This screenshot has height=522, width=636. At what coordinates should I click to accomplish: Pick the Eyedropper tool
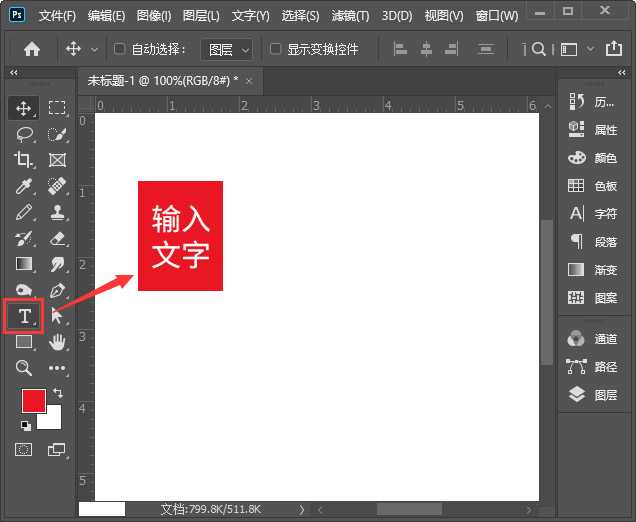click(24, 186)
